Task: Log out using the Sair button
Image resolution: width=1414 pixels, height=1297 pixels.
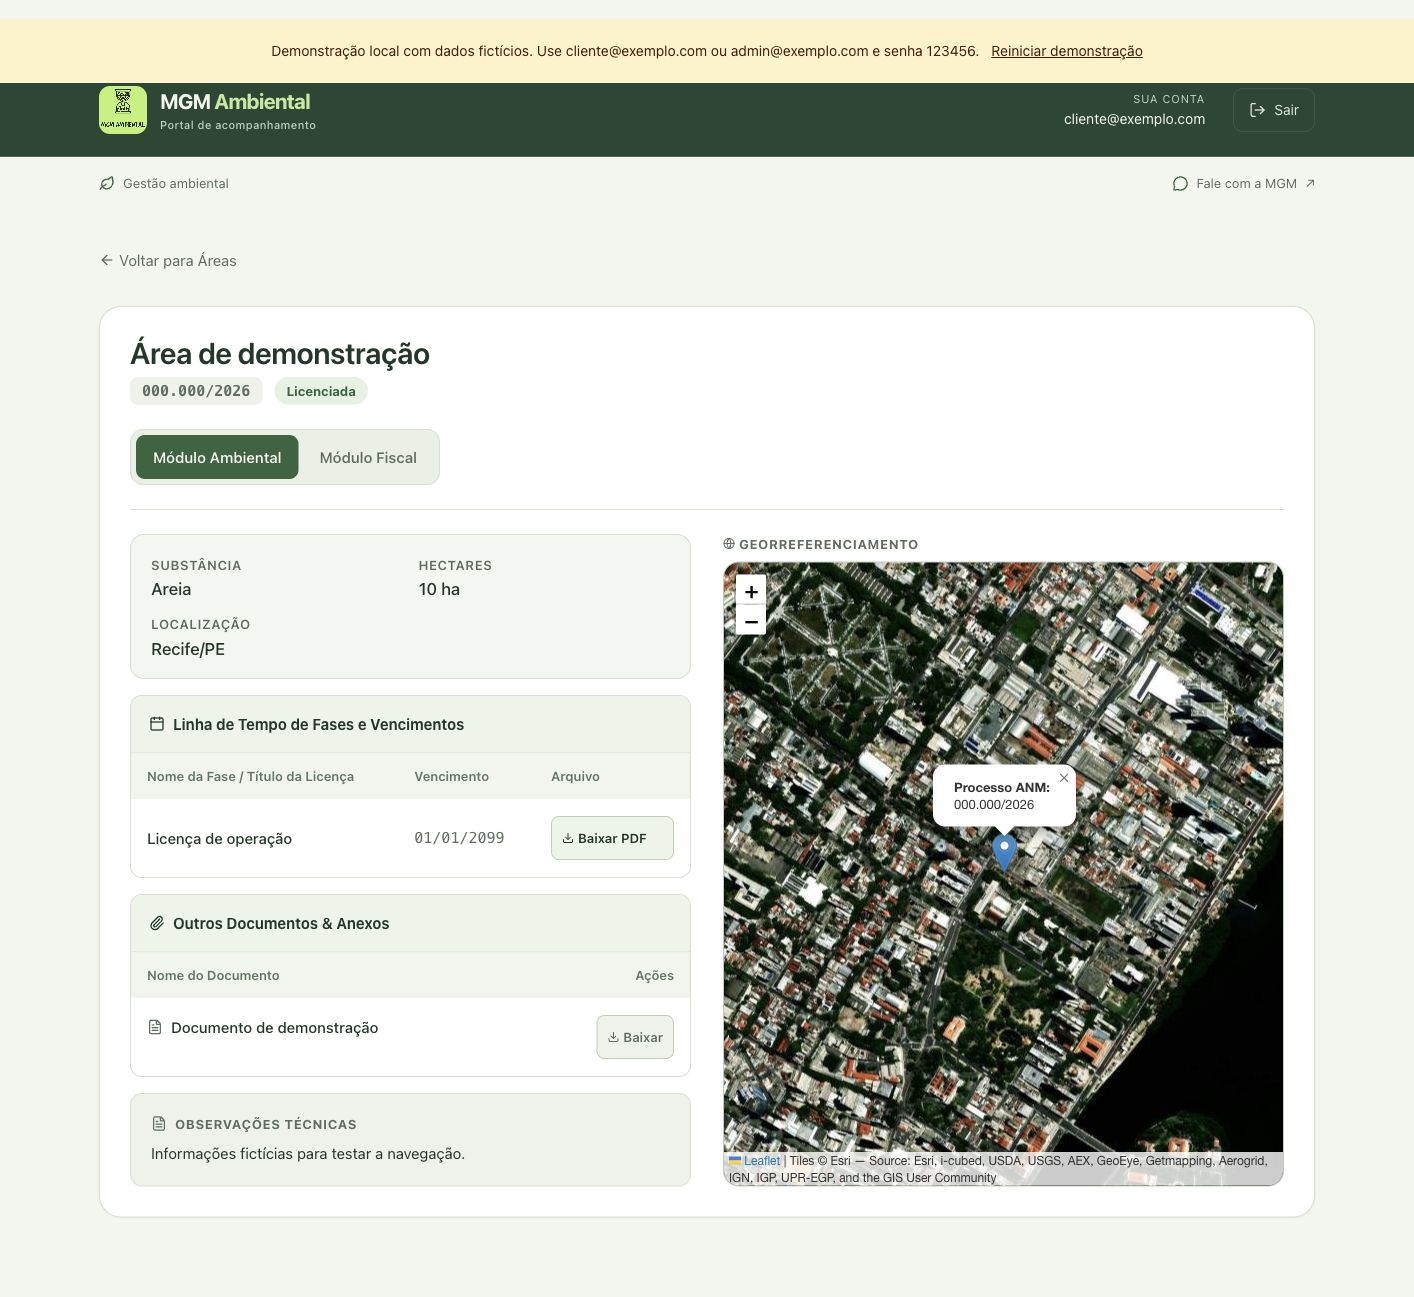Action: (1274, 110)
